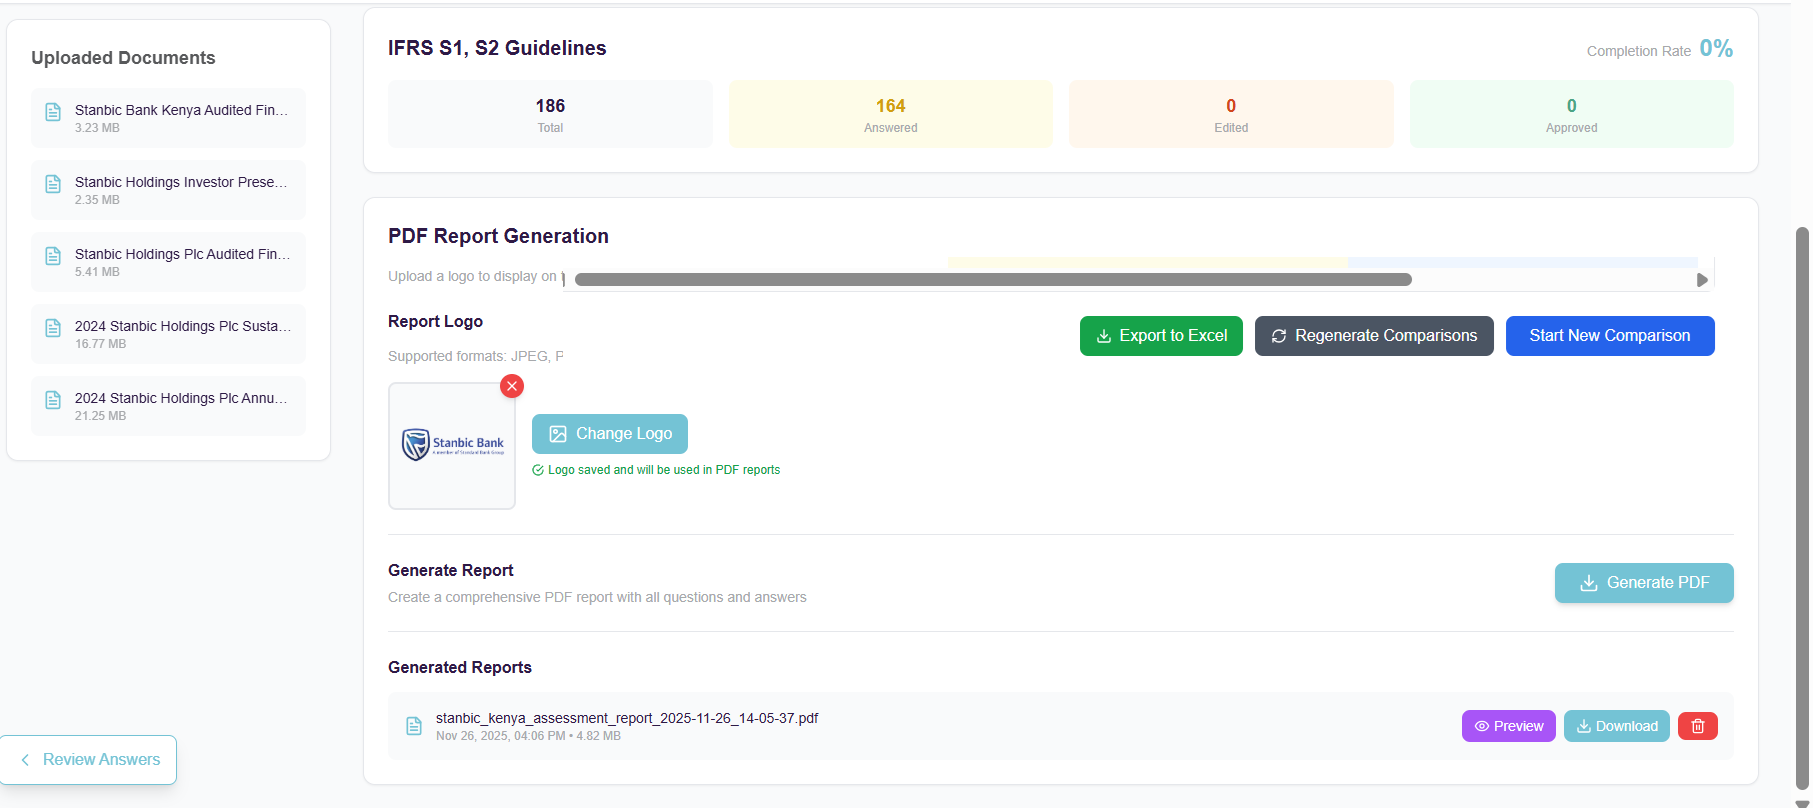Open the stanbic_kenya_assessment_report PDF file name
This screenshot has height=808, width=1813.
[627, 718]
